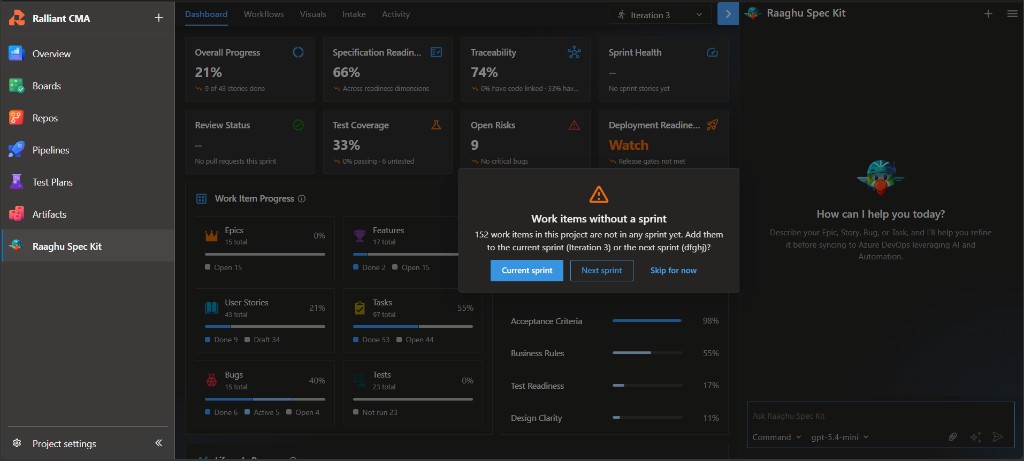Click the Design Clarity 11% value
This screenshot has width=1024, height=461.
(x=711, y=418)
